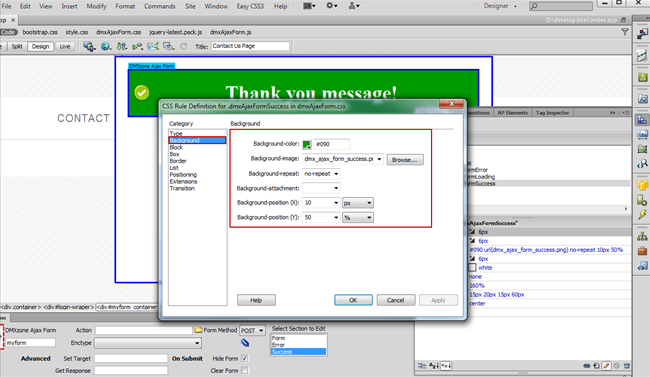Toggle the Hide Form checkbox

click(x=245, y=358)
